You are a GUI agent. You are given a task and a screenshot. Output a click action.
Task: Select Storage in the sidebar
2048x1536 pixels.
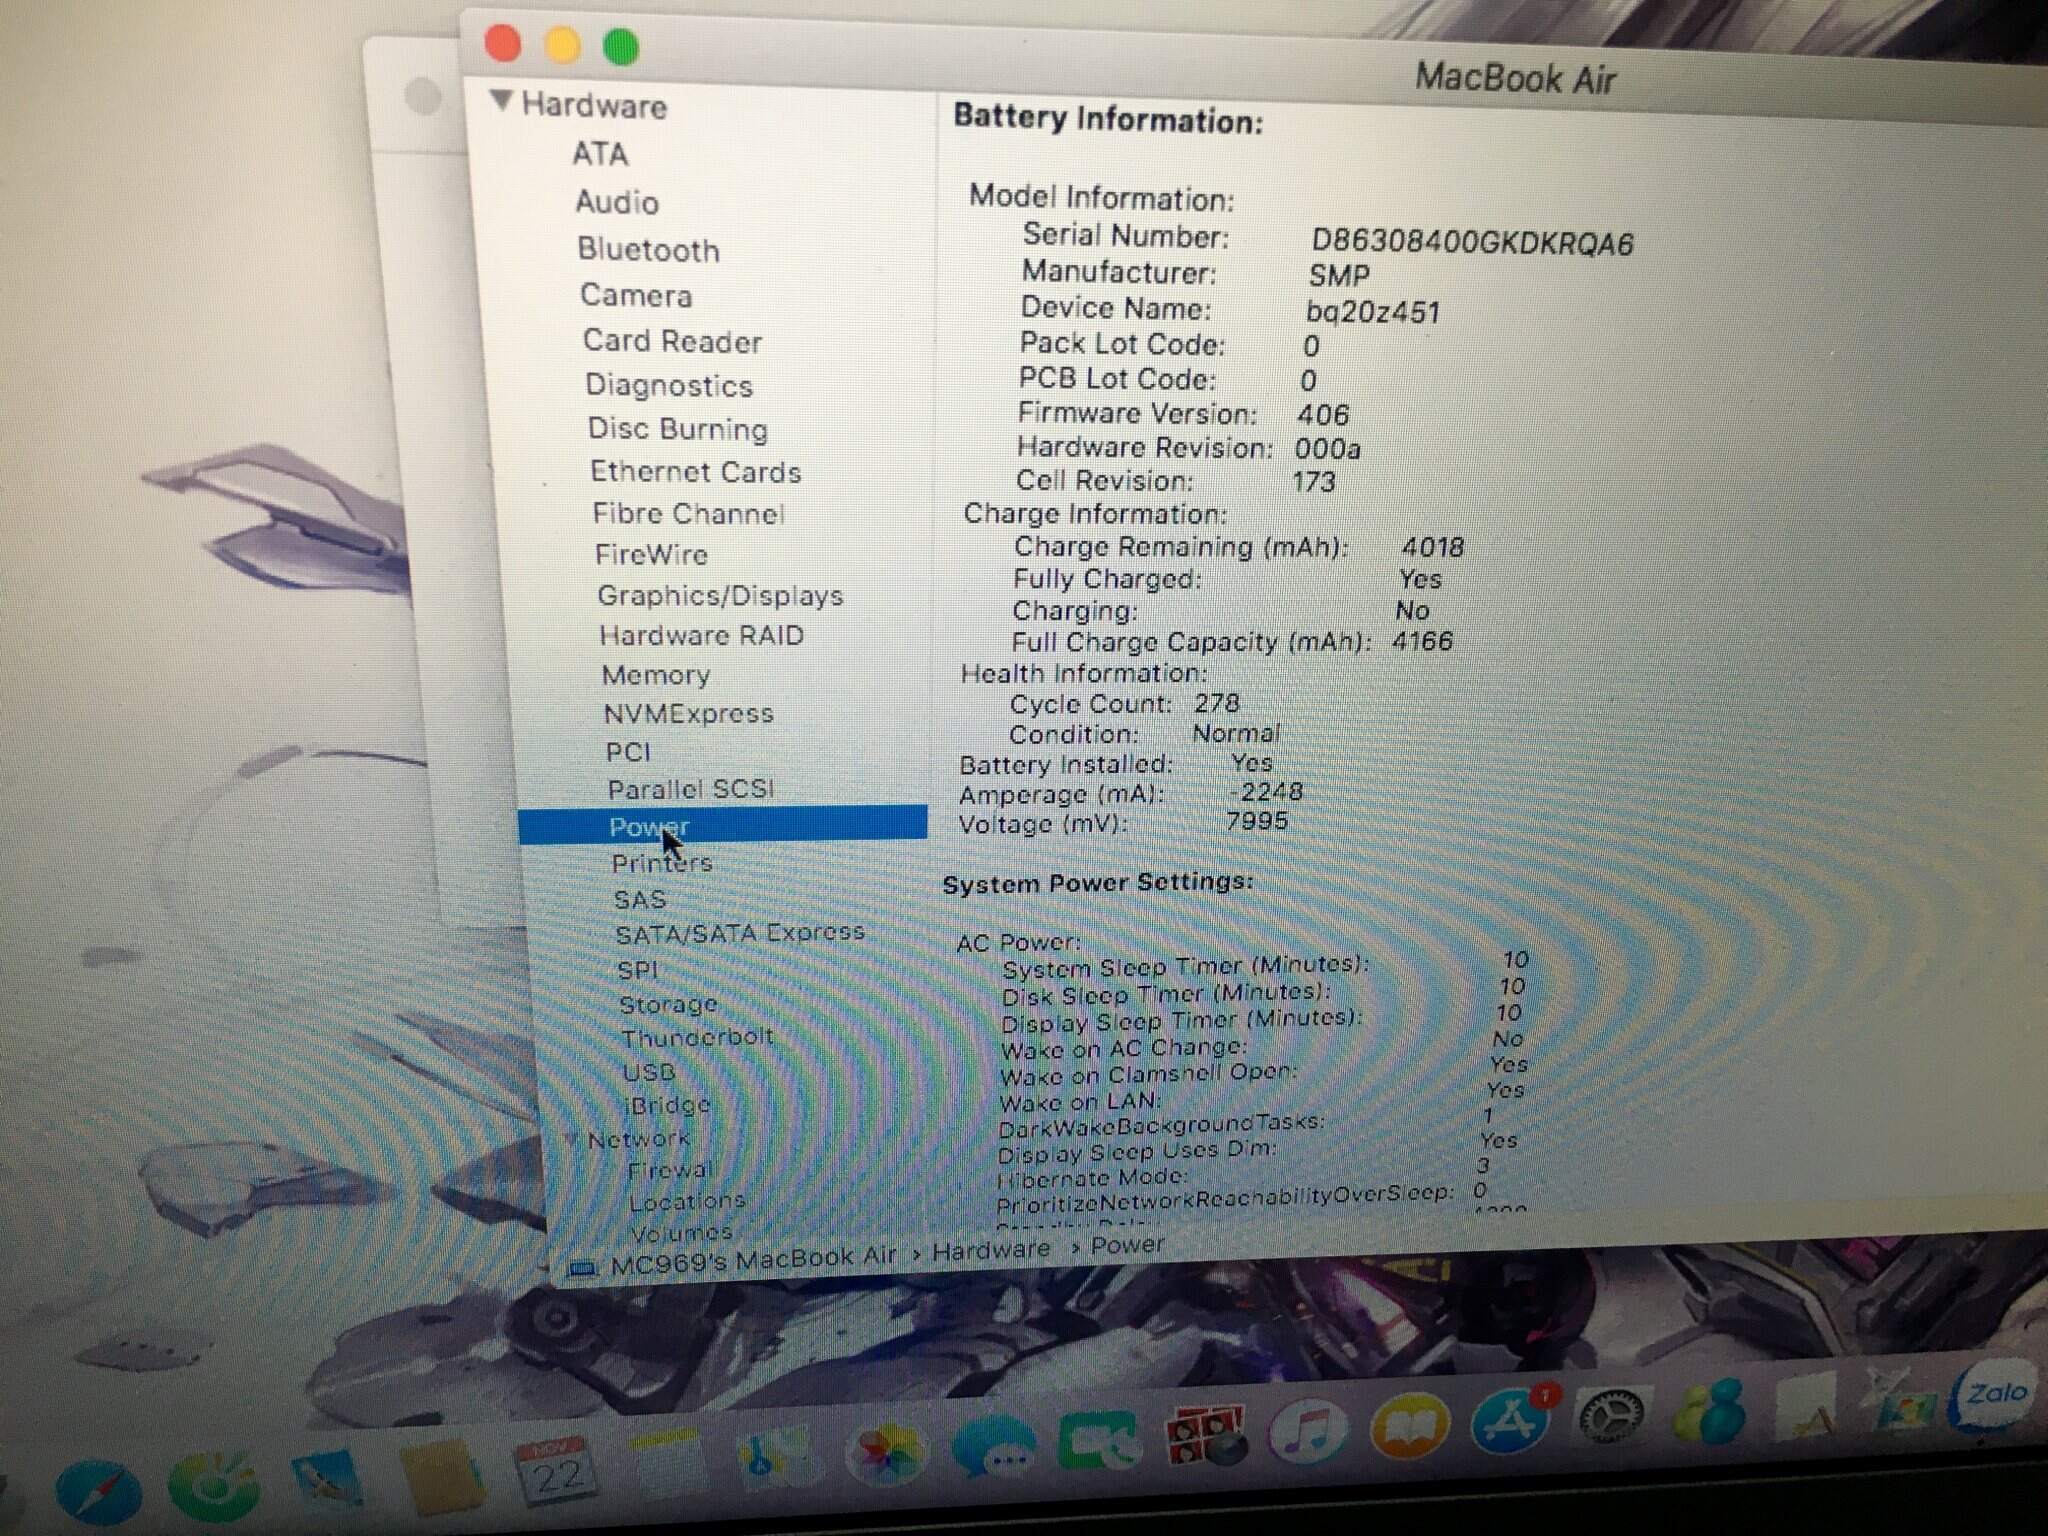pos(668,1004)
